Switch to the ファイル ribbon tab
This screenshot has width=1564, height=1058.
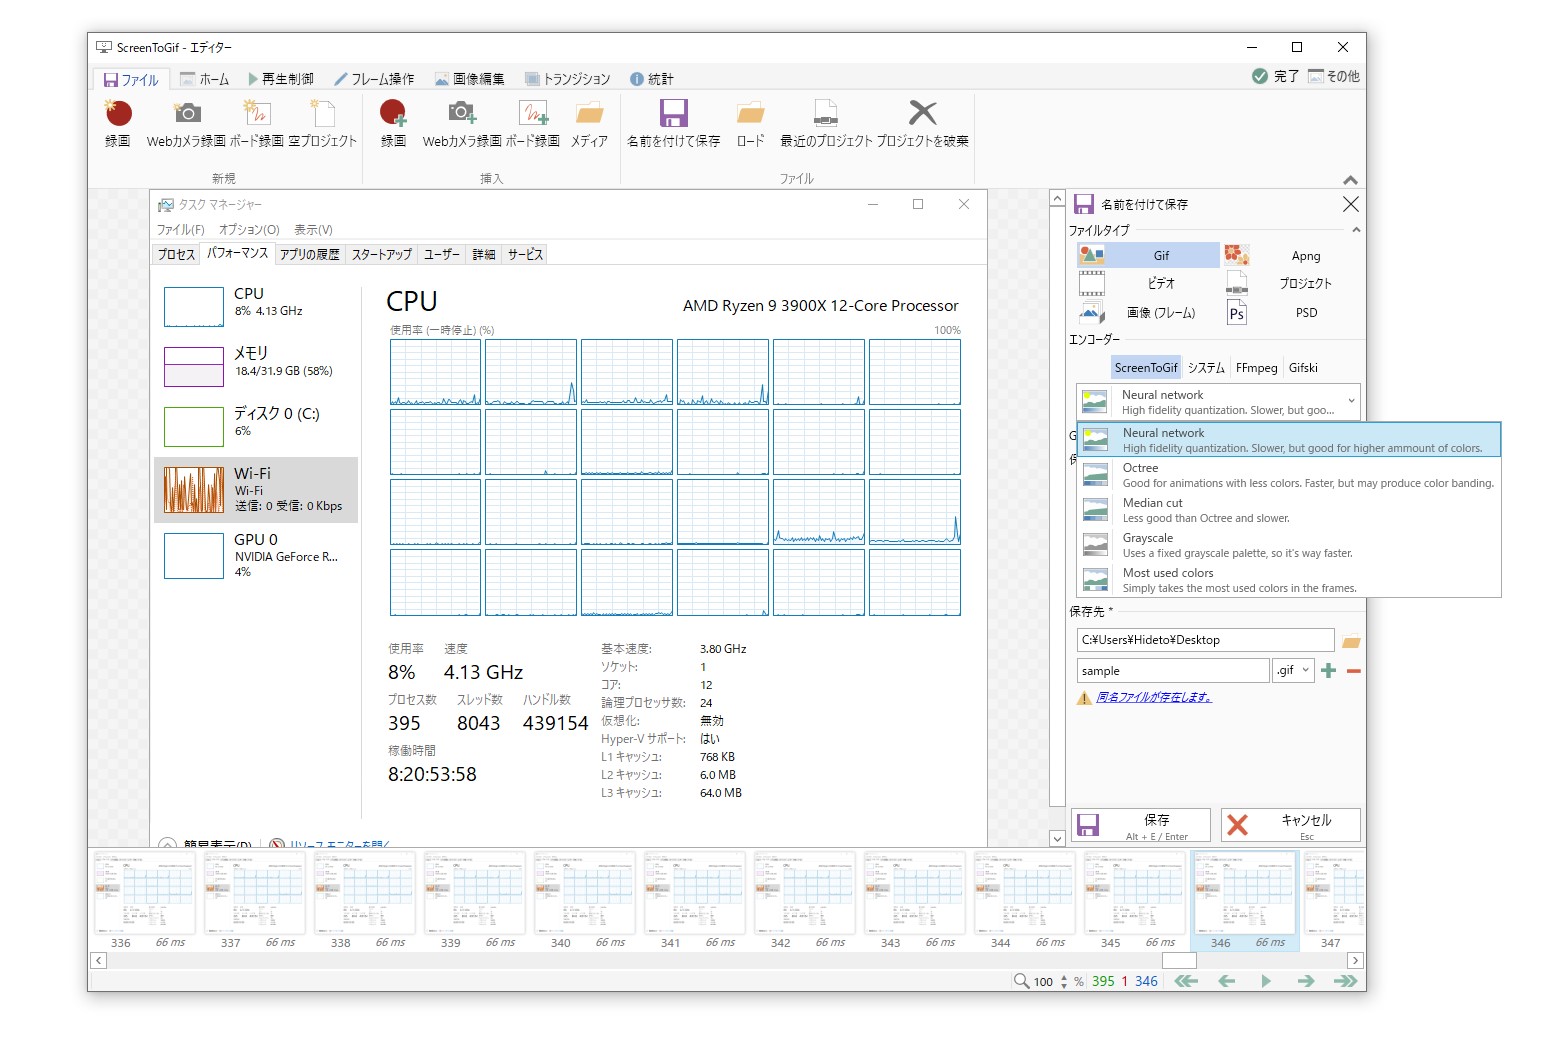point(130,79)
